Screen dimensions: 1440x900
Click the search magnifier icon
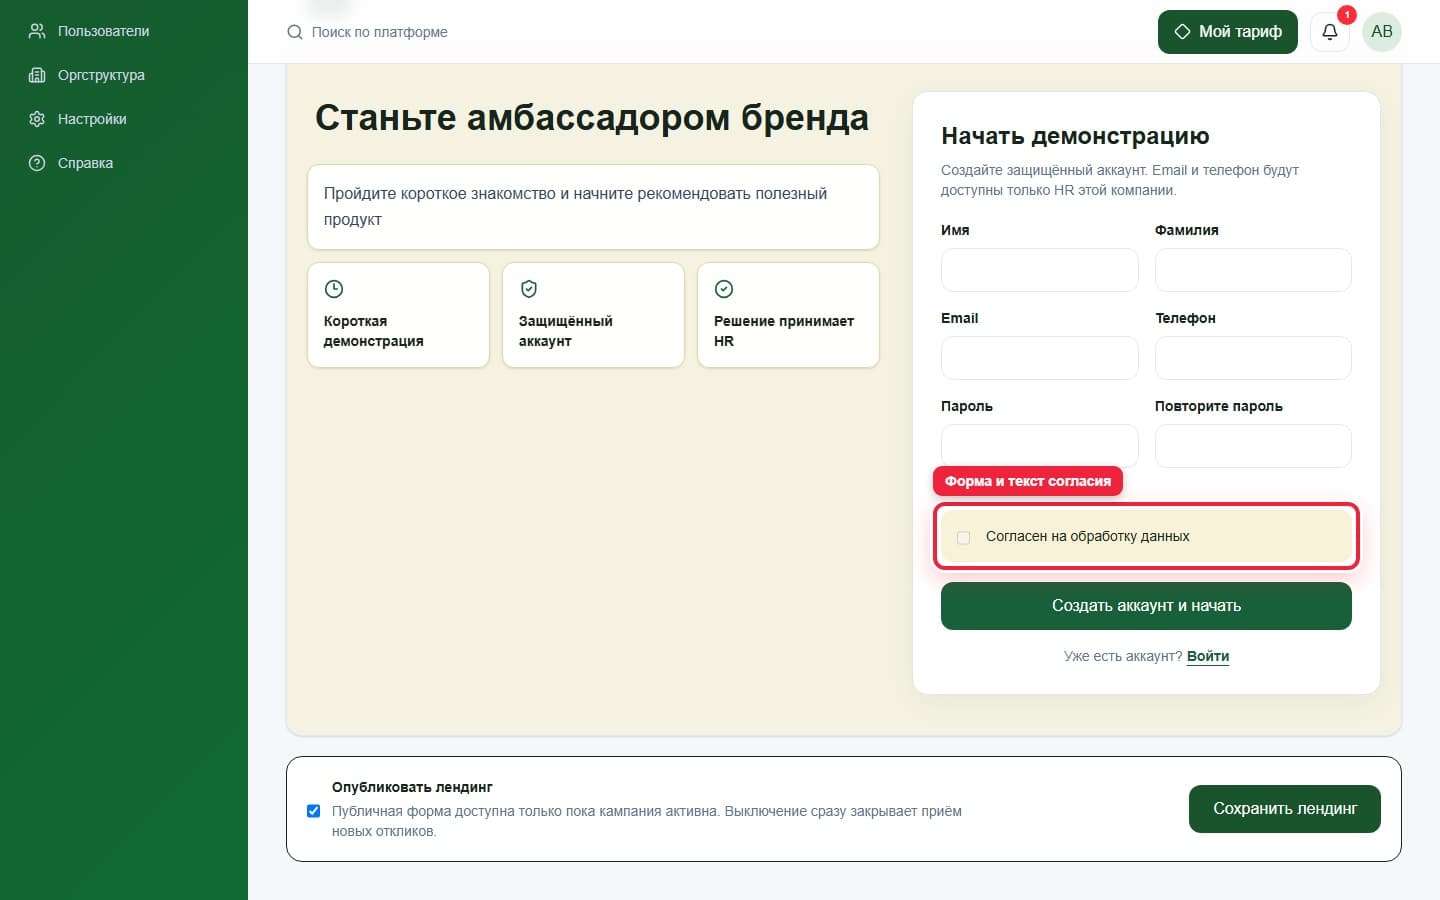click(x=295, y=32)
